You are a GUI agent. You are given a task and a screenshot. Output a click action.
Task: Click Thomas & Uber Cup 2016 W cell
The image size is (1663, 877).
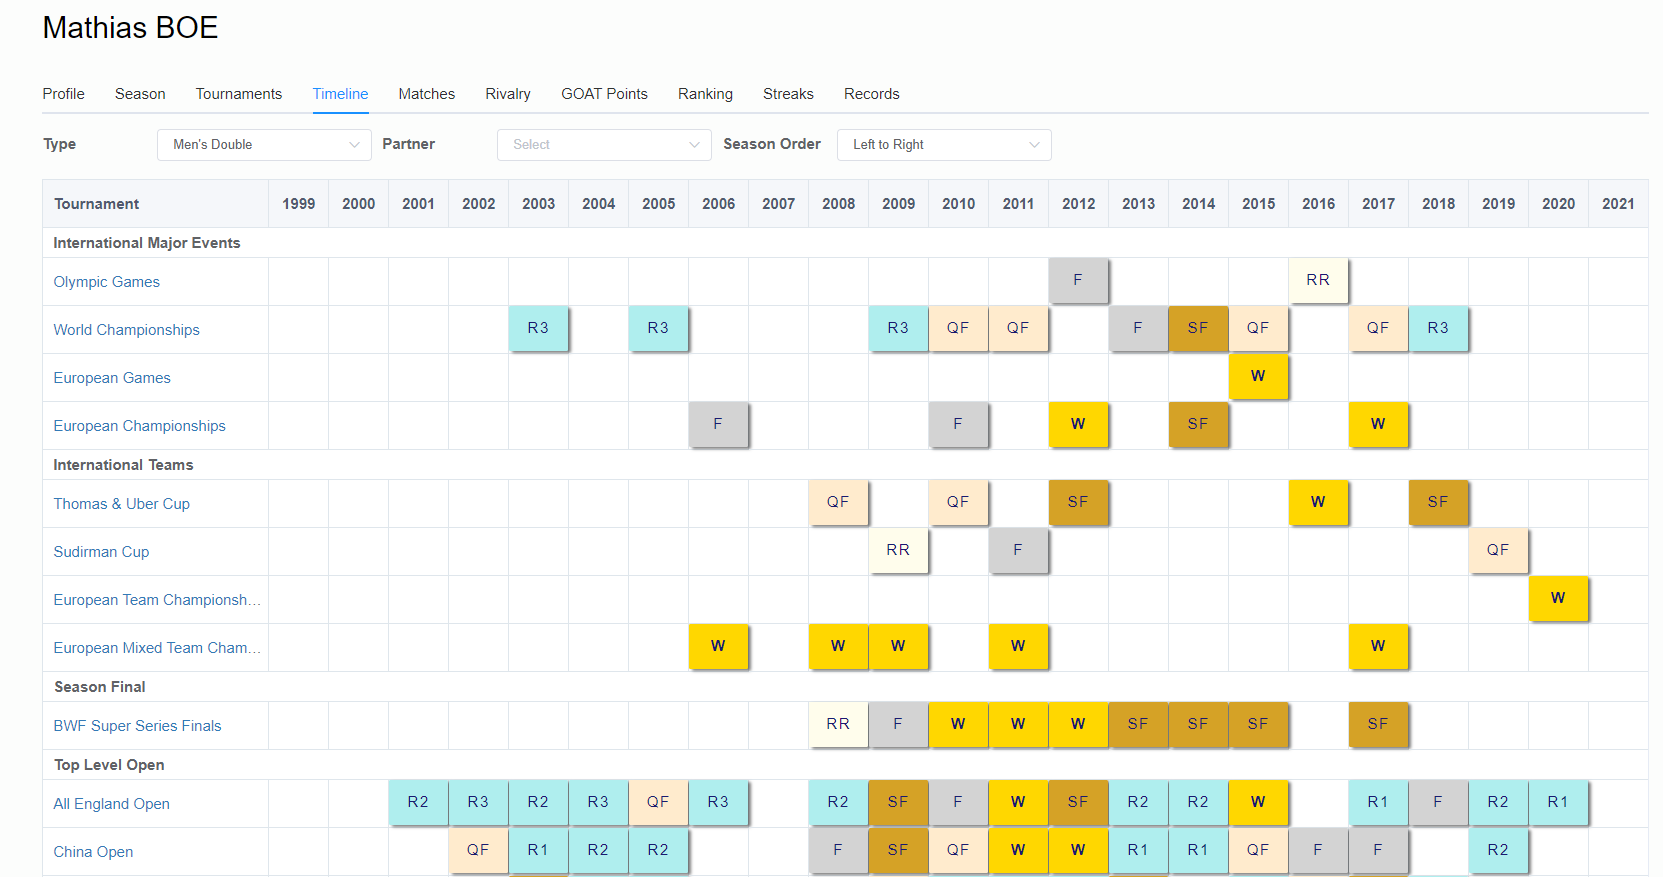coord(1318,502)
